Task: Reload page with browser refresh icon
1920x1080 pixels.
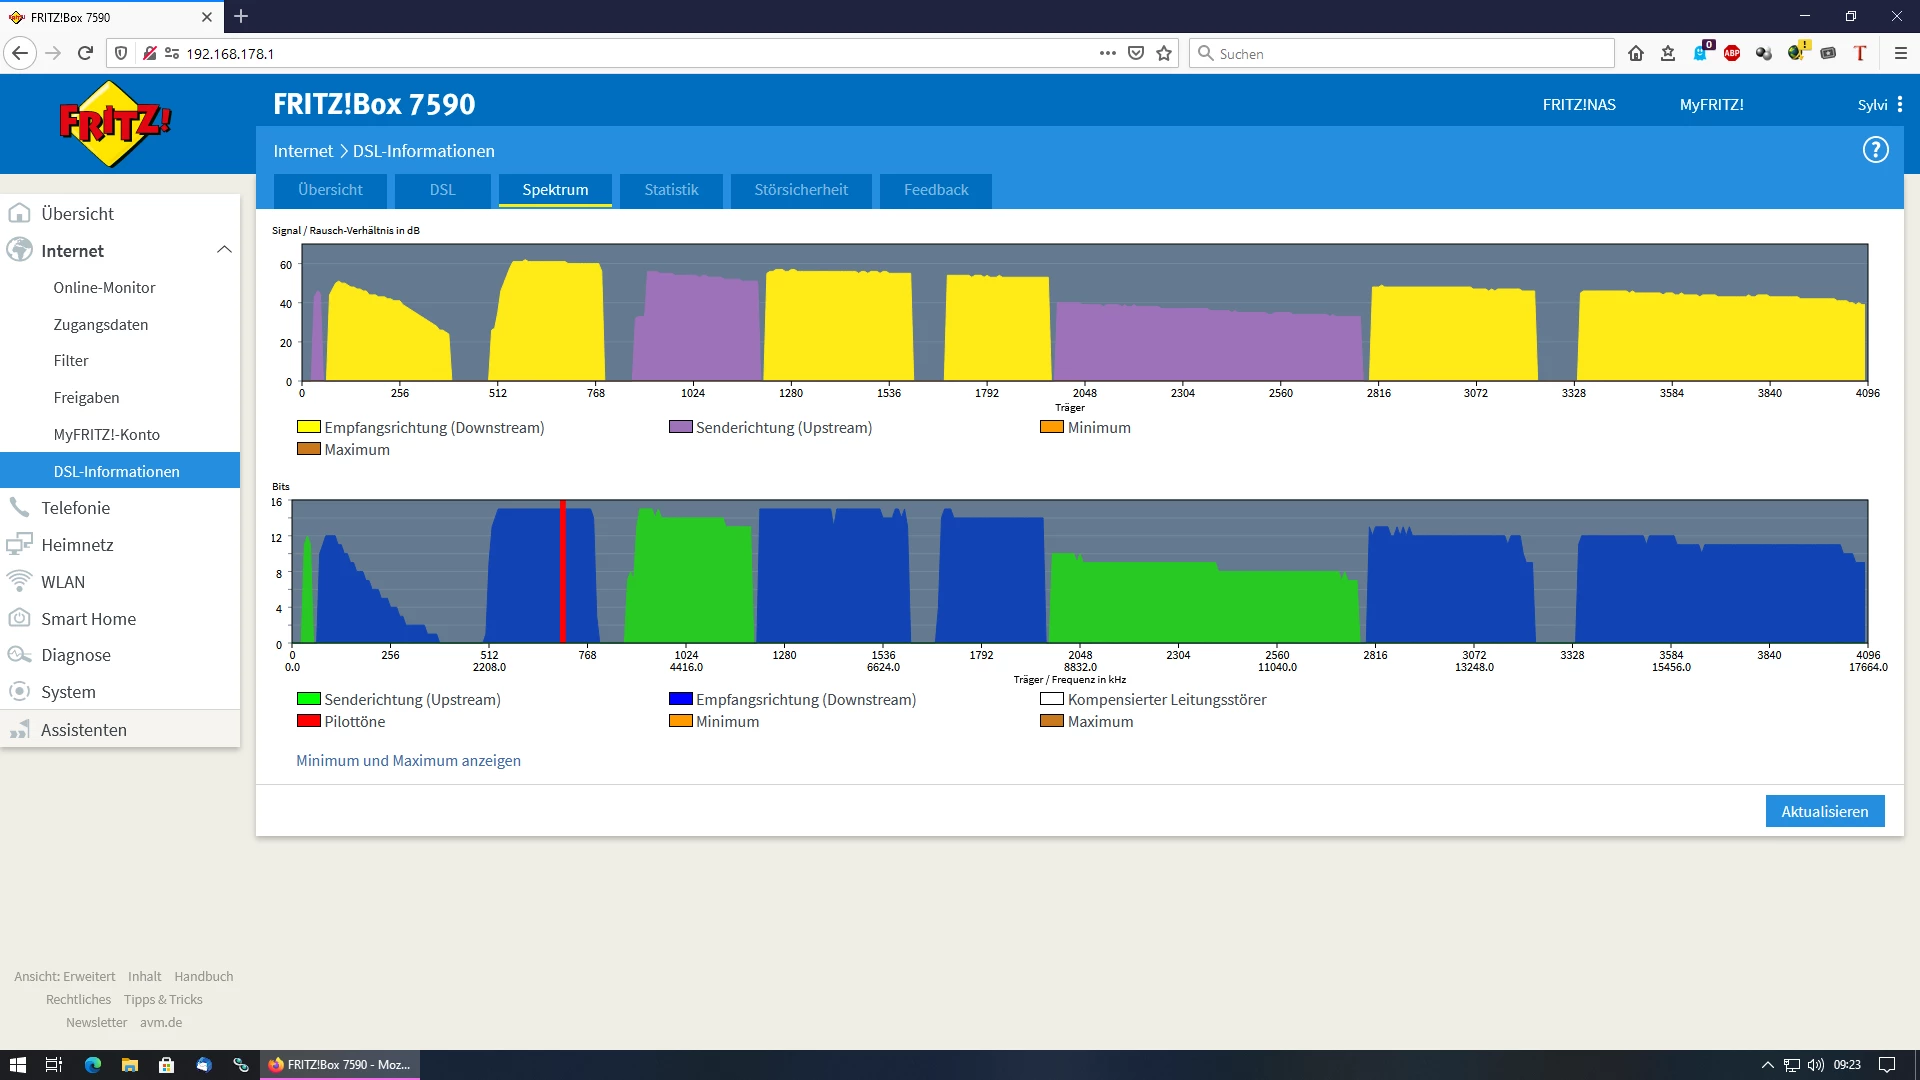Action: tap(86, 53)
